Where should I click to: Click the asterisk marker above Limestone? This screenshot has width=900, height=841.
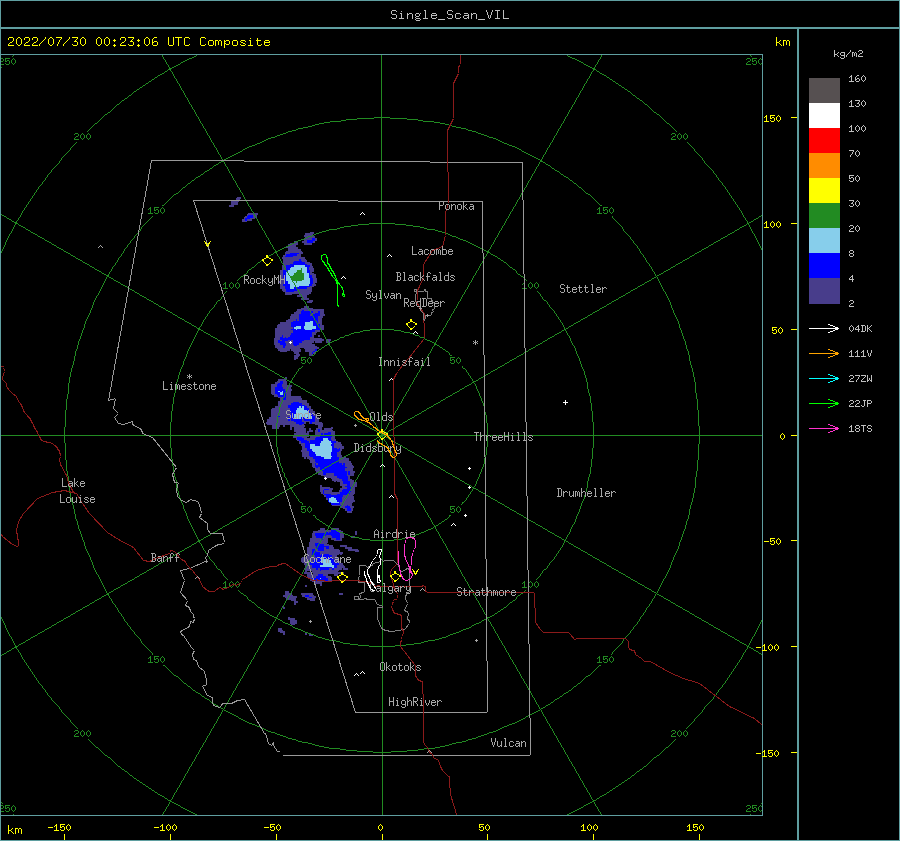coord(189,377)
